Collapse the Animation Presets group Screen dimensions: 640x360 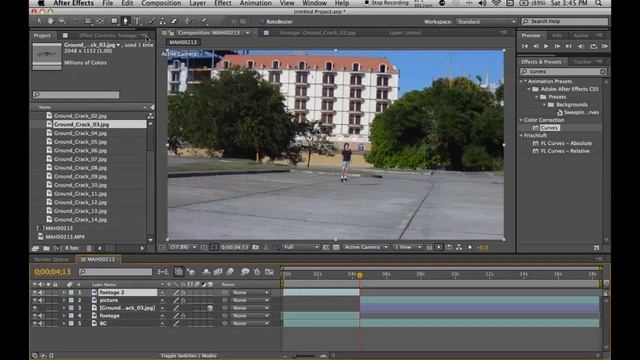click(x=522, y=82)
